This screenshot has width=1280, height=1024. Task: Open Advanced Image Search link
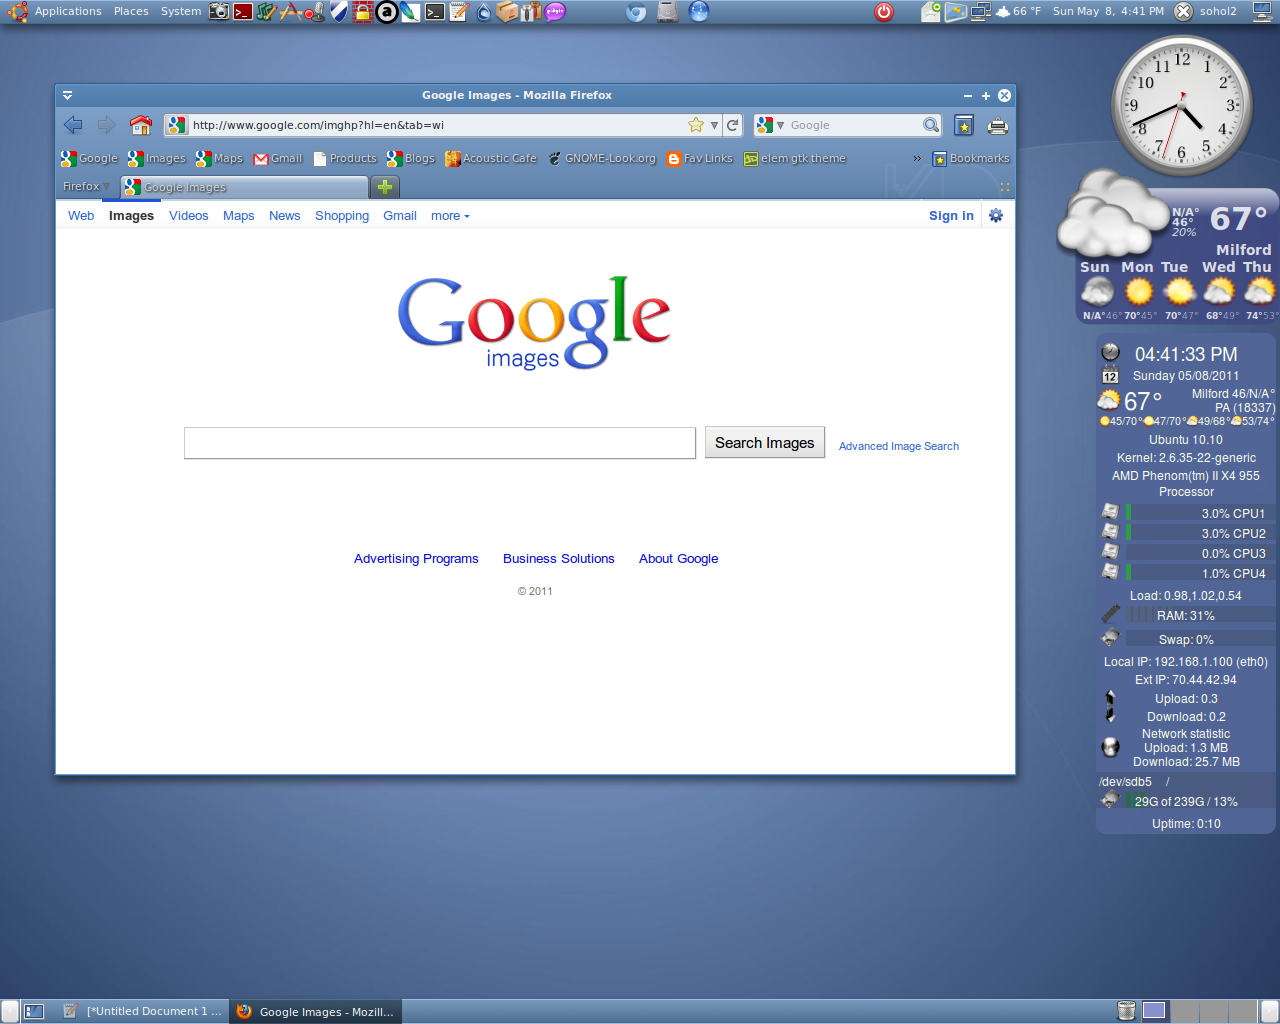[x=899, y=446]
